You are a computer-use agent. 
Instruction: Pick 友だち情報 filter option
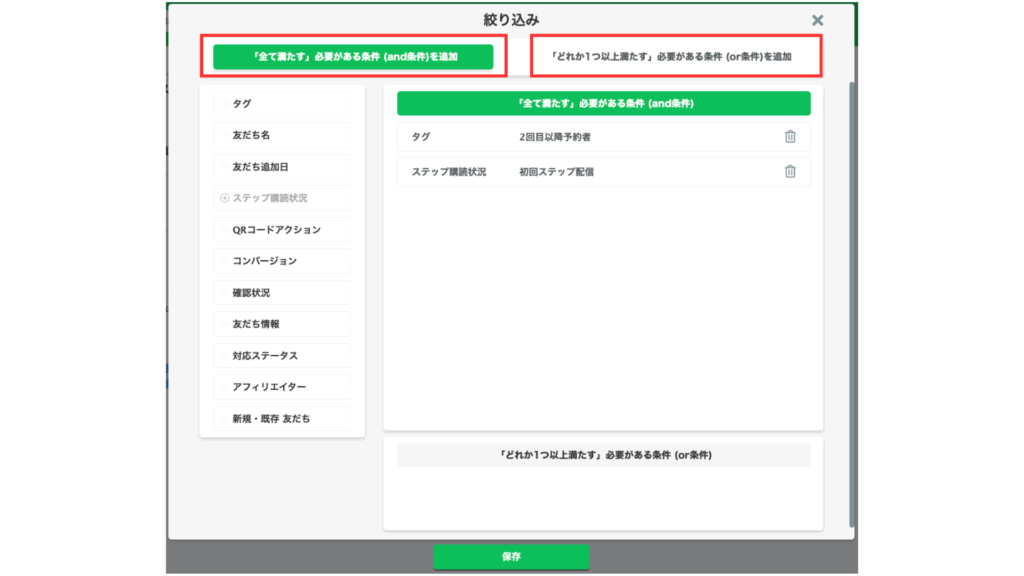pyautogui.click(x=282, y=324)
